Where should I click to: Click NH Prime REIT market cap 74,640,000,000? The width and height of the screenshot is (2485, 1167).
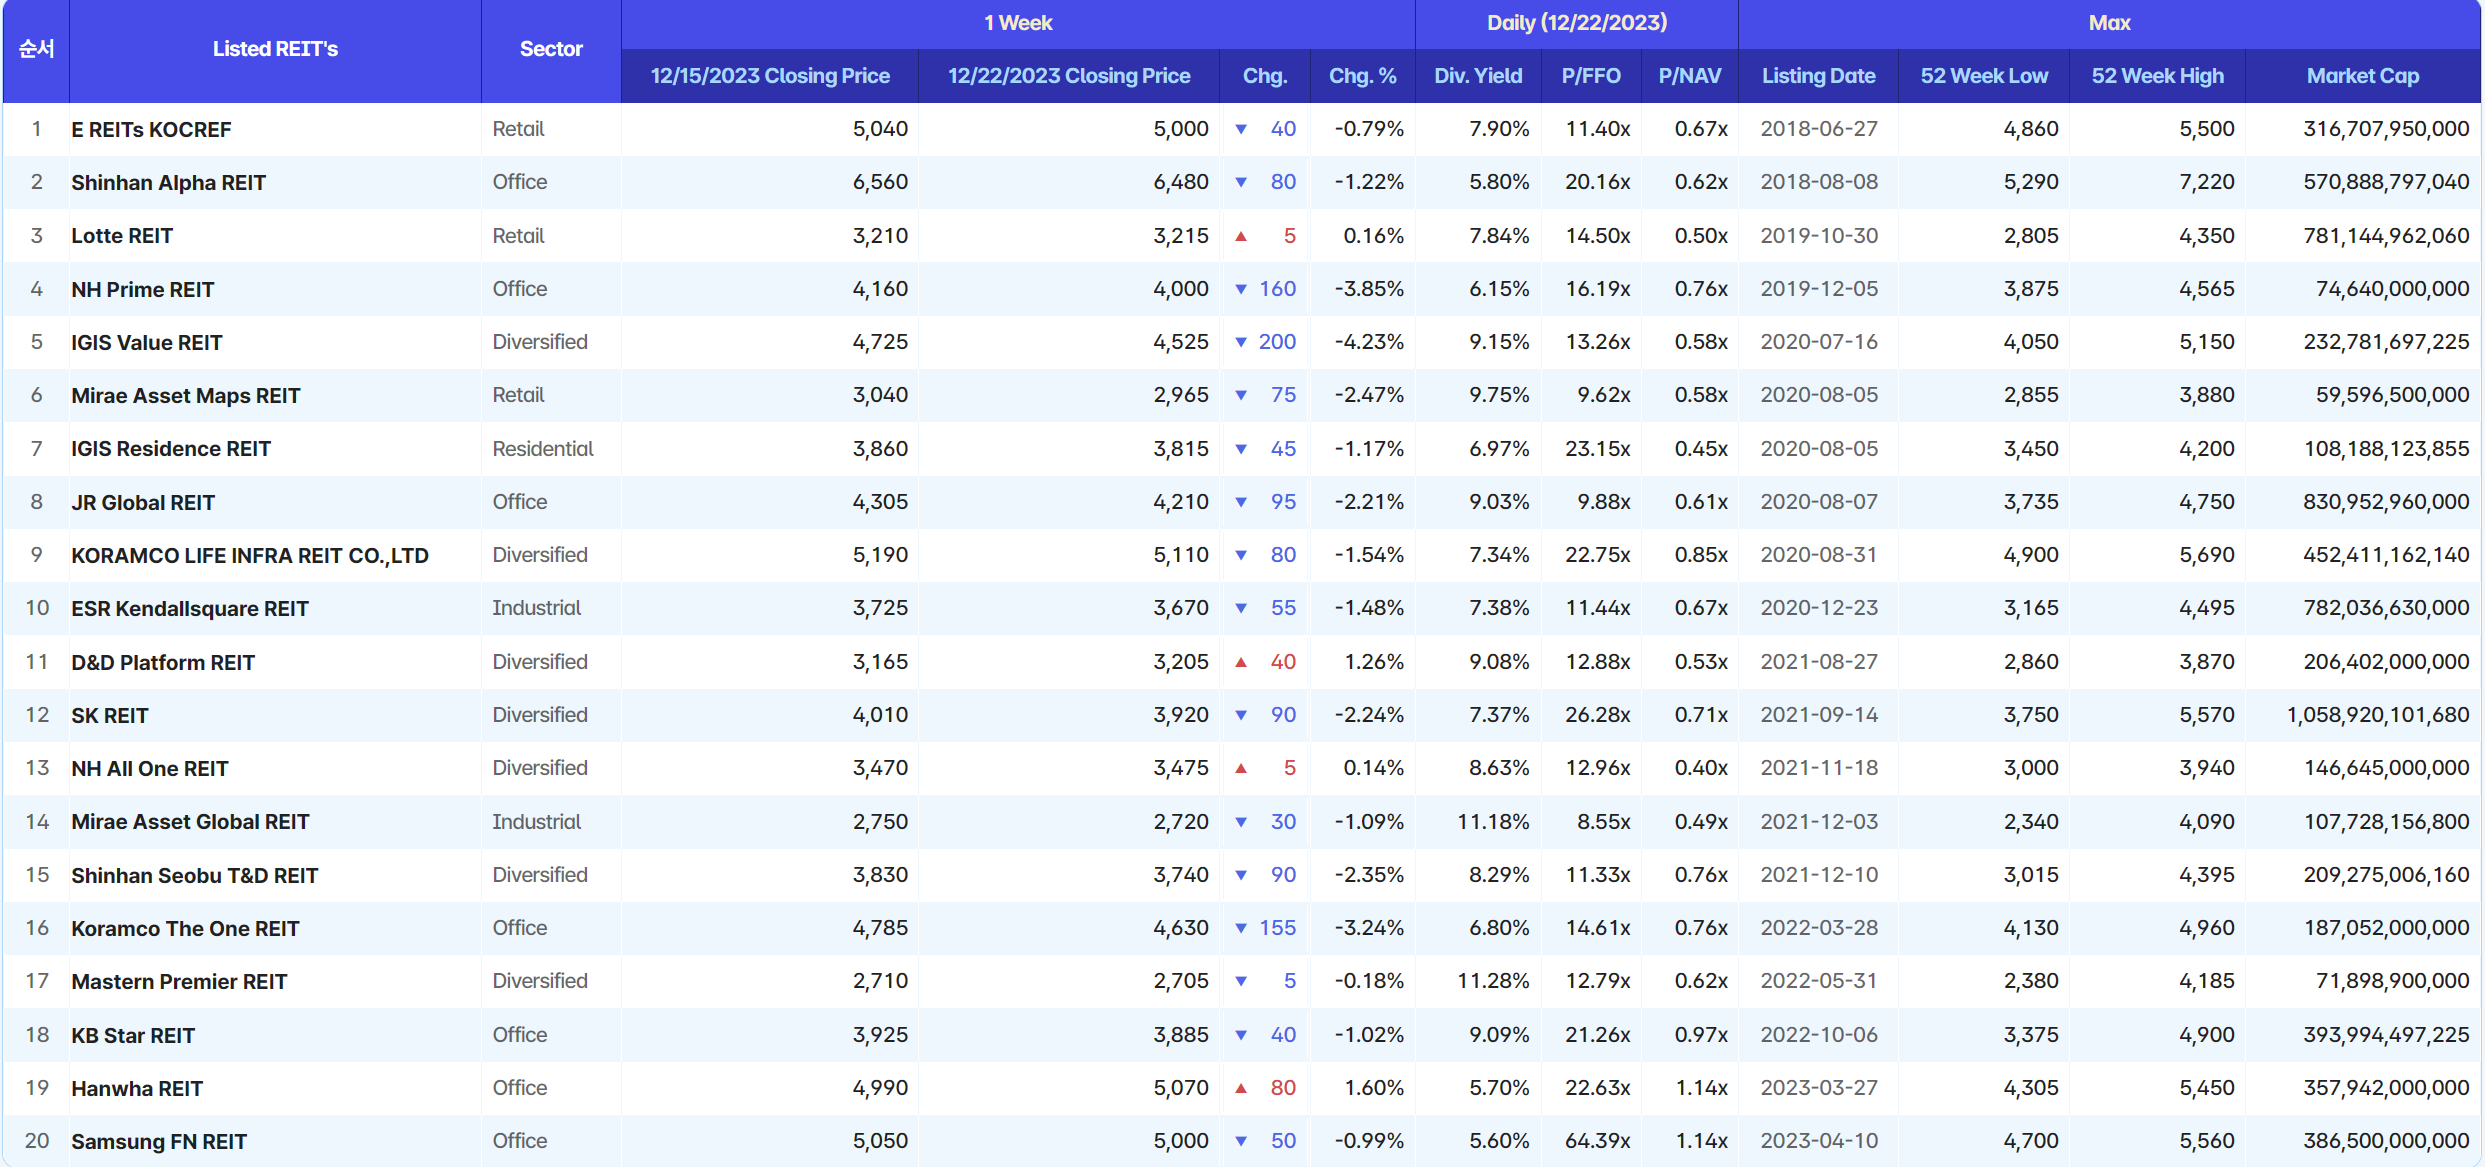coord(2393,289)
